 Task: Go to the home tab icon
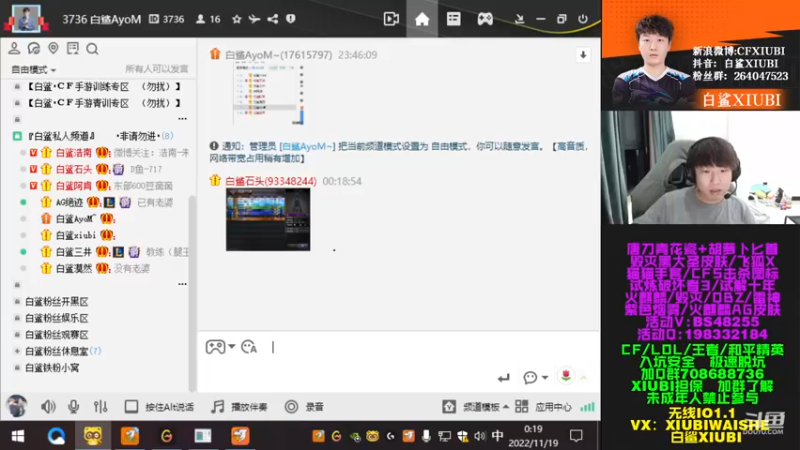tap(422, 19)
